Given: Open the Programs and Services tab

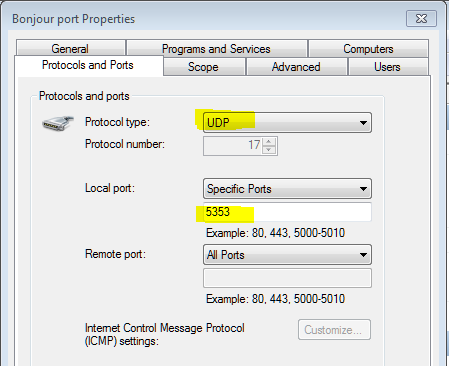Looking at the screenshot, I should point(217,48).
